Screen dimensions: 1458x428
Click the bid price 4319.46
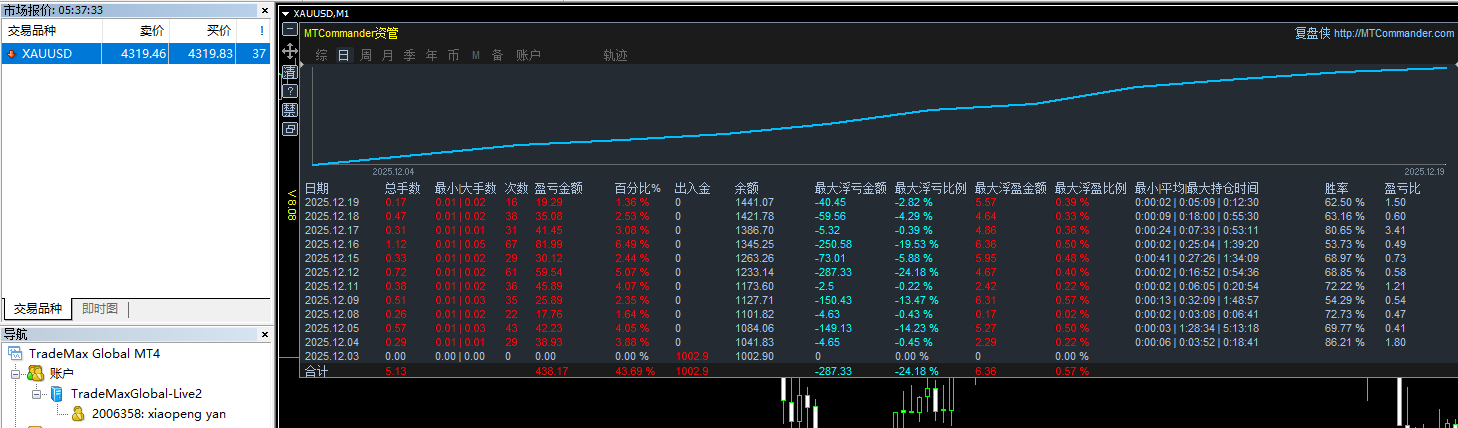coord(143,54)
